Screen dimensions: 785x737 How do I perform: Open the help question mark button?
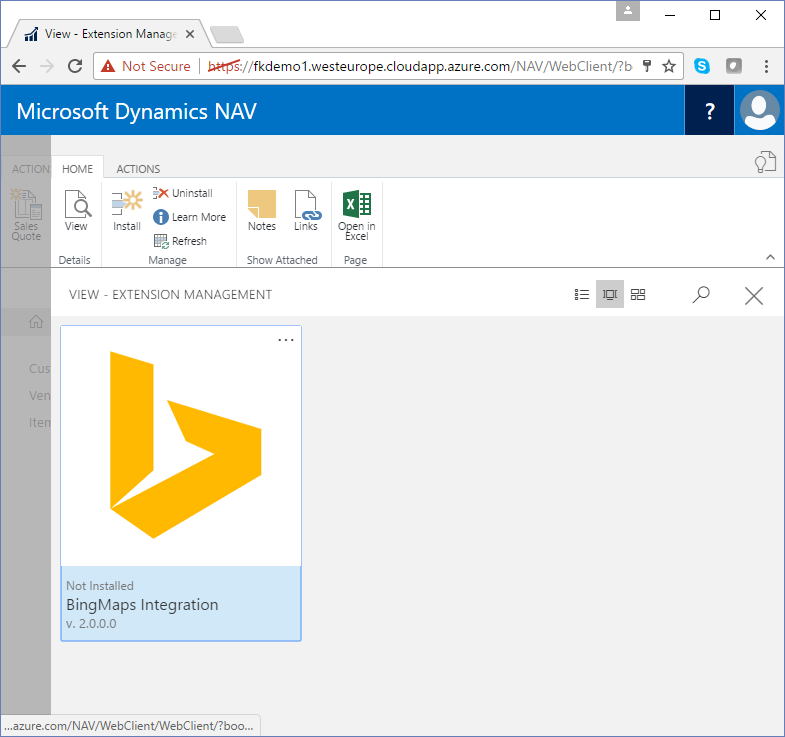[710, 110]
